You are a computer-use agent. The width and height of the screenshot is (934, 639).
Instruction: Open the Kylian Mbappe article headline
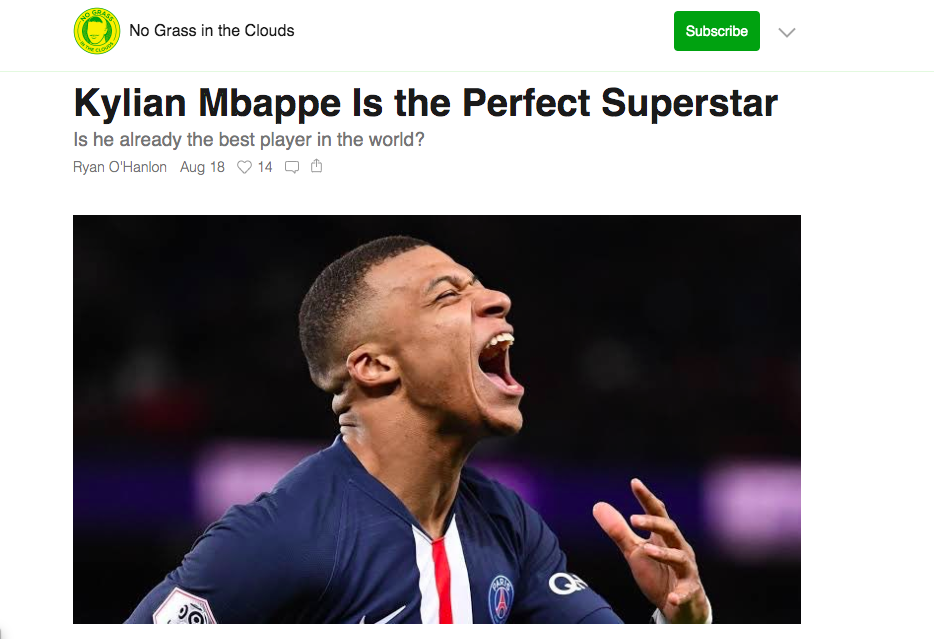pyautogui.click(x=425, y=103)
